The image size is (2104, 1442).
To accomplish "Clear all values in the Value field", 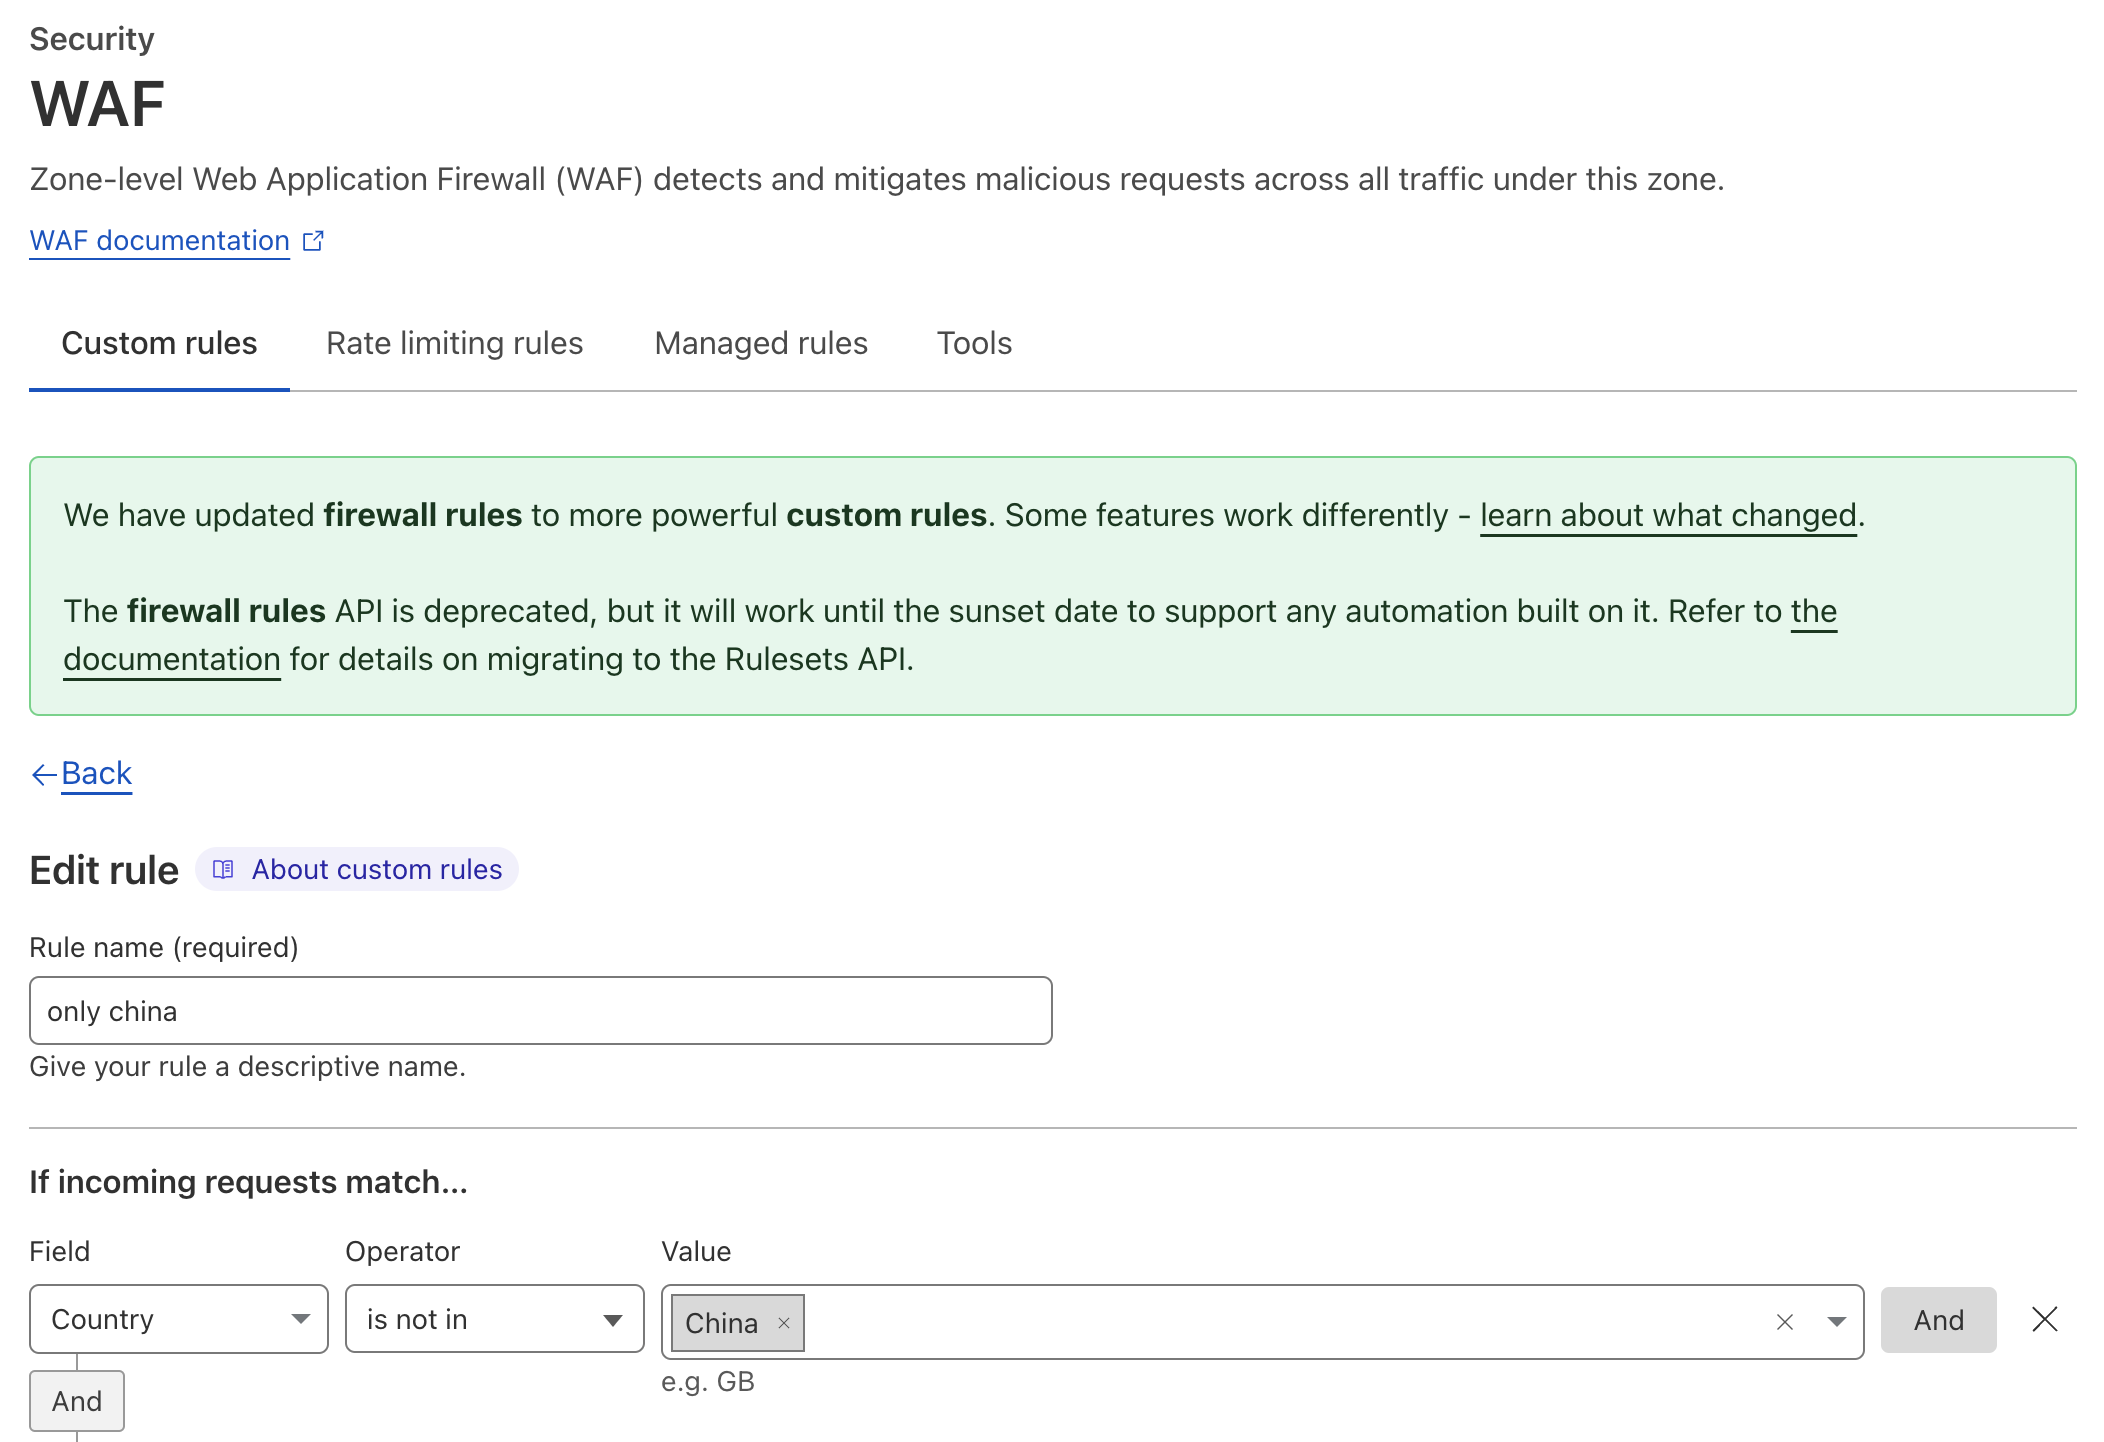I will [1785, 1322].
